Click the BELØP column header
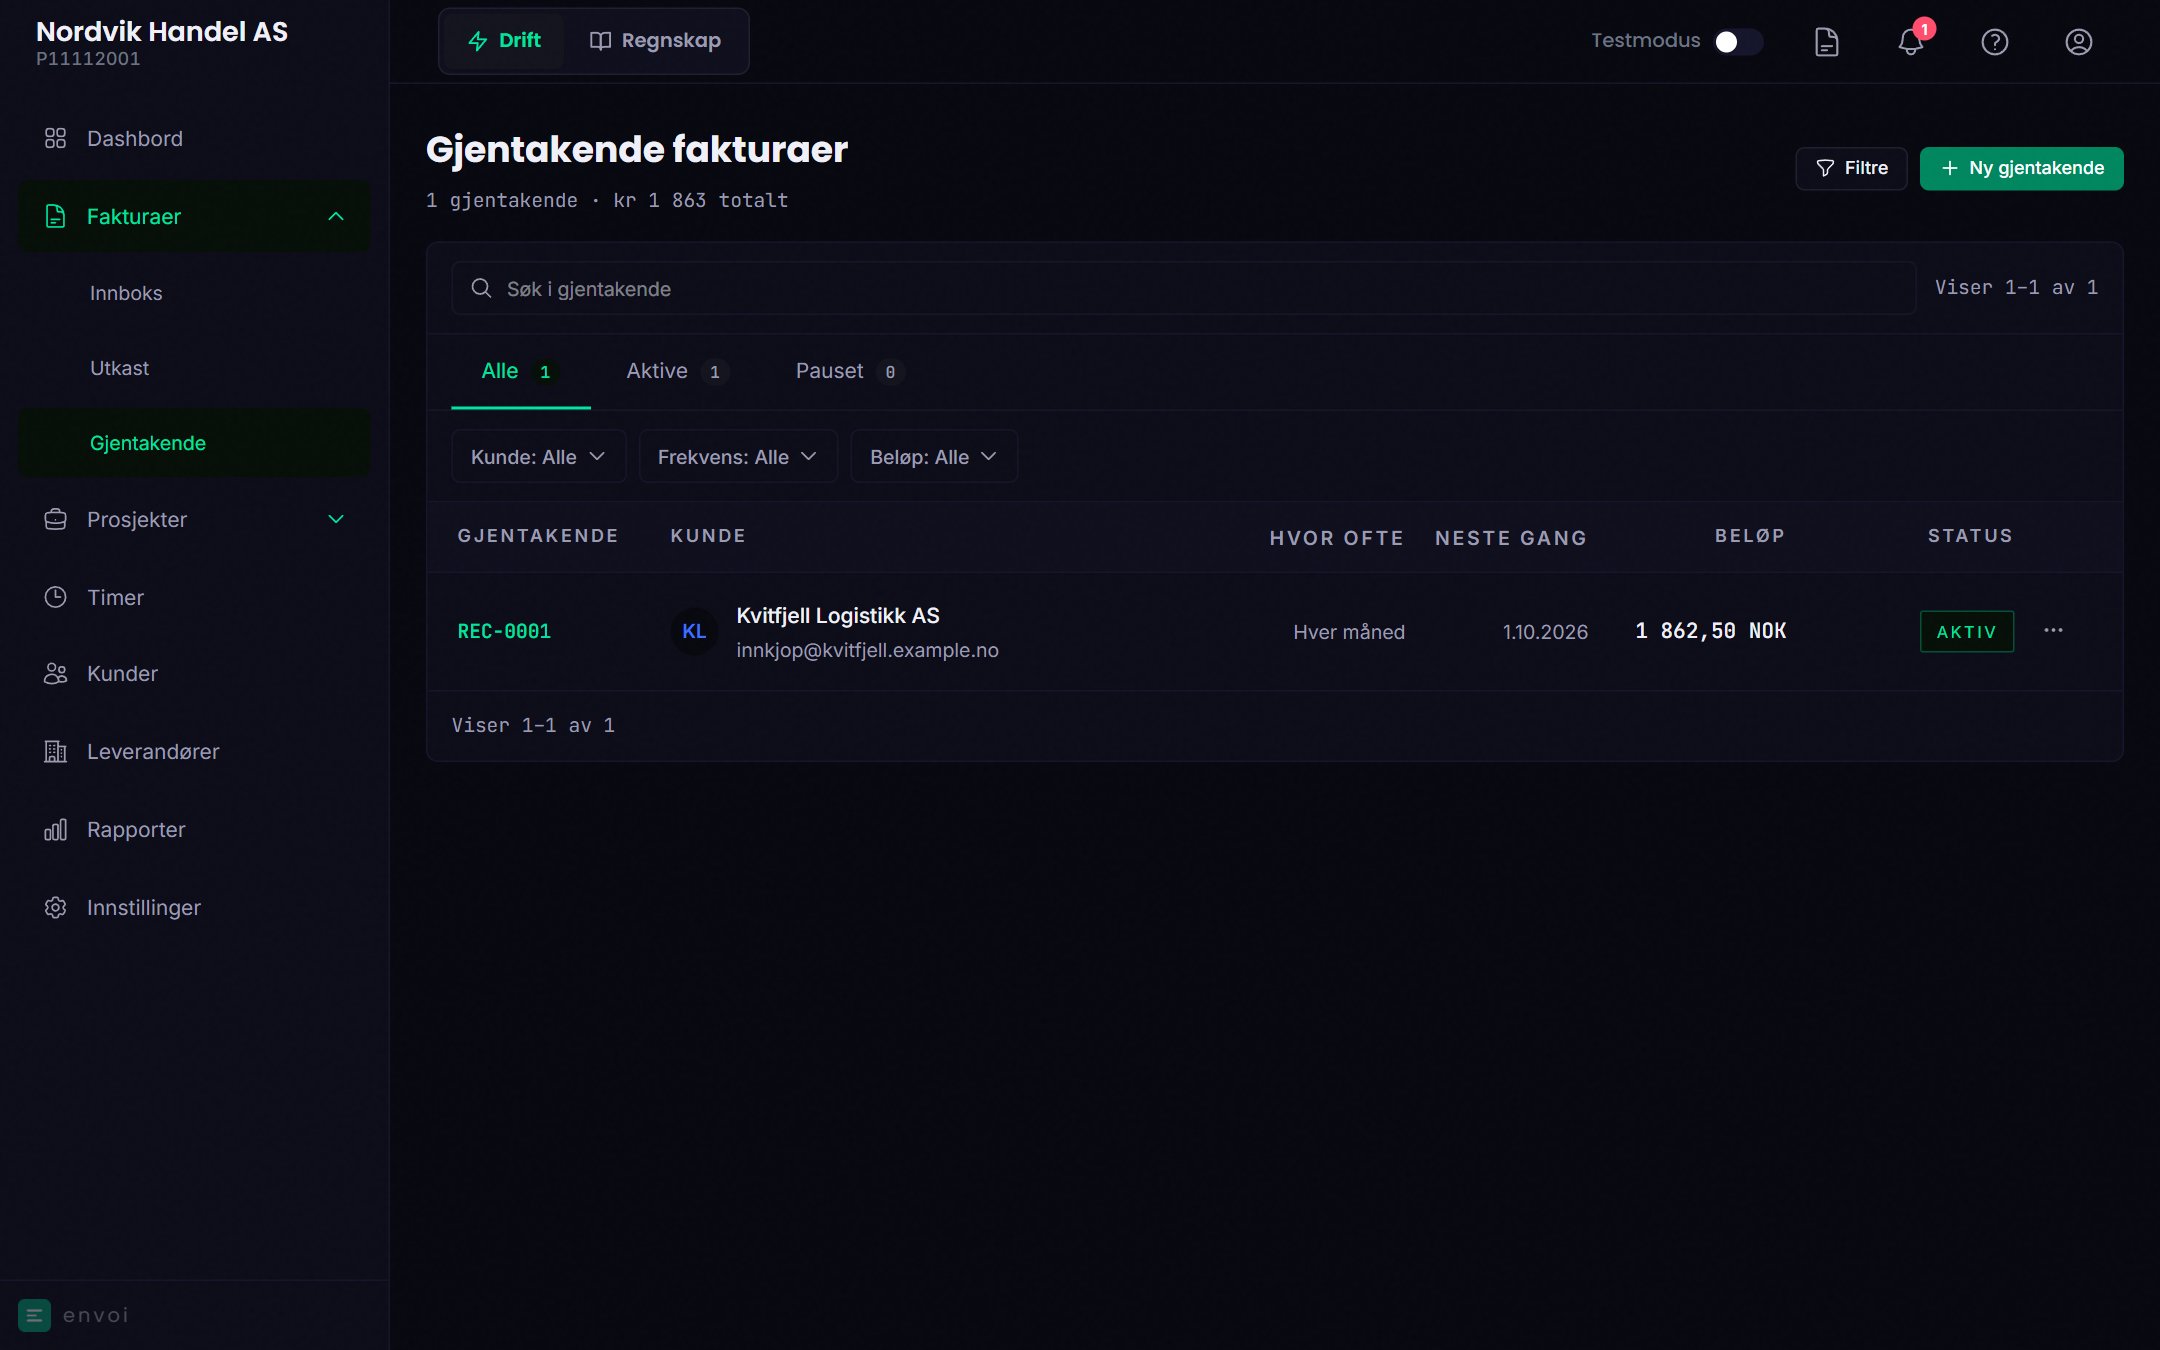This screenshot has height=1350, width=2160. click(1750, 536)
